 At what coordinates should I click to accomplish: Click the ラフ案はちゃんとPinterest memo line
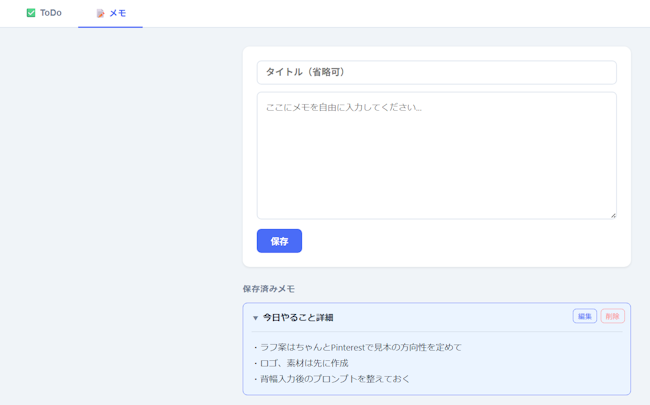click(357, 347)
